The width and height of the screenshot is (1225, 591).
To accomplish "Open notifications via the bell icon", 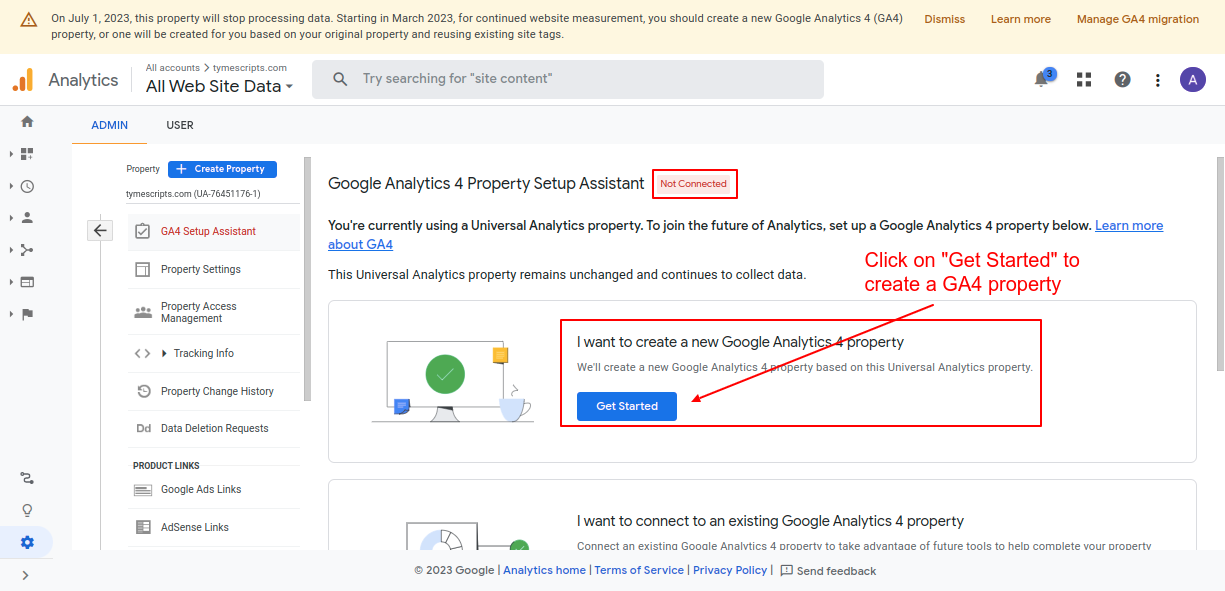I will point(1041,79).
